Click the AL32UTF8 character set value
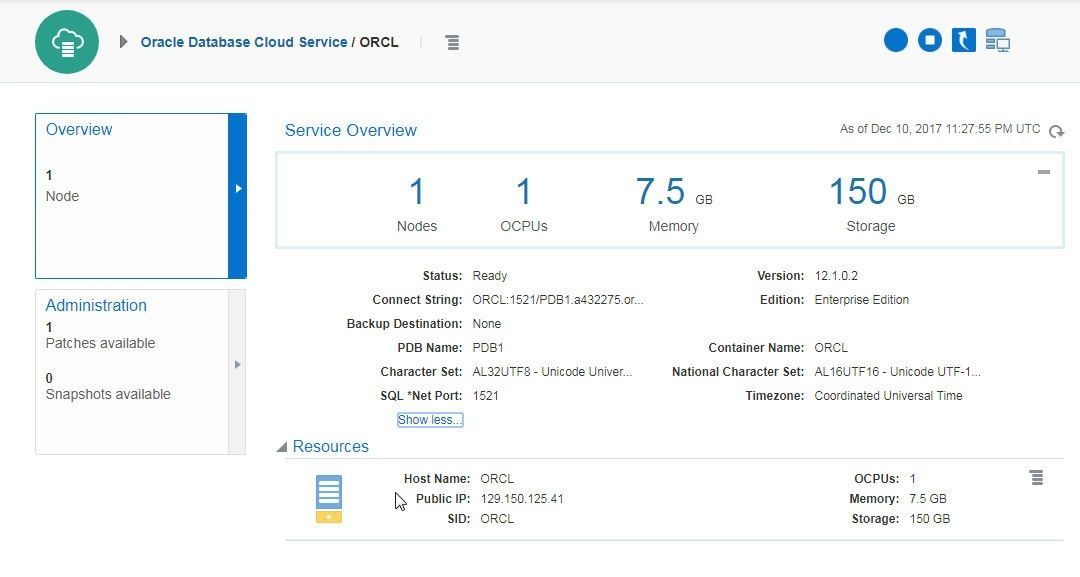1080x577 pixels. [x=552, y=372]
